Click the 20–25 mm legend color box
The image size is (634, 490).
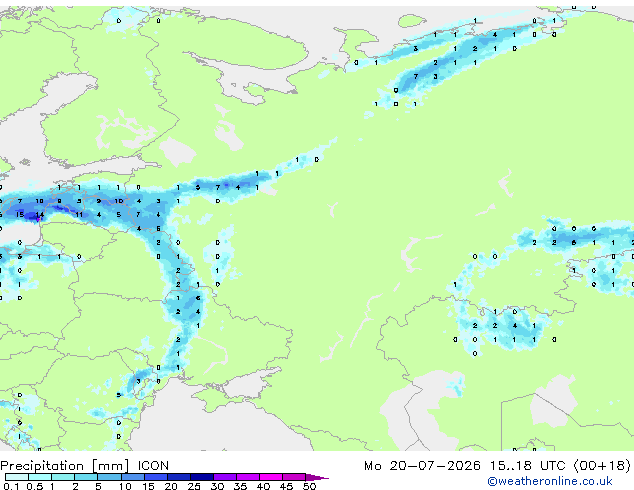click(178, 477)
